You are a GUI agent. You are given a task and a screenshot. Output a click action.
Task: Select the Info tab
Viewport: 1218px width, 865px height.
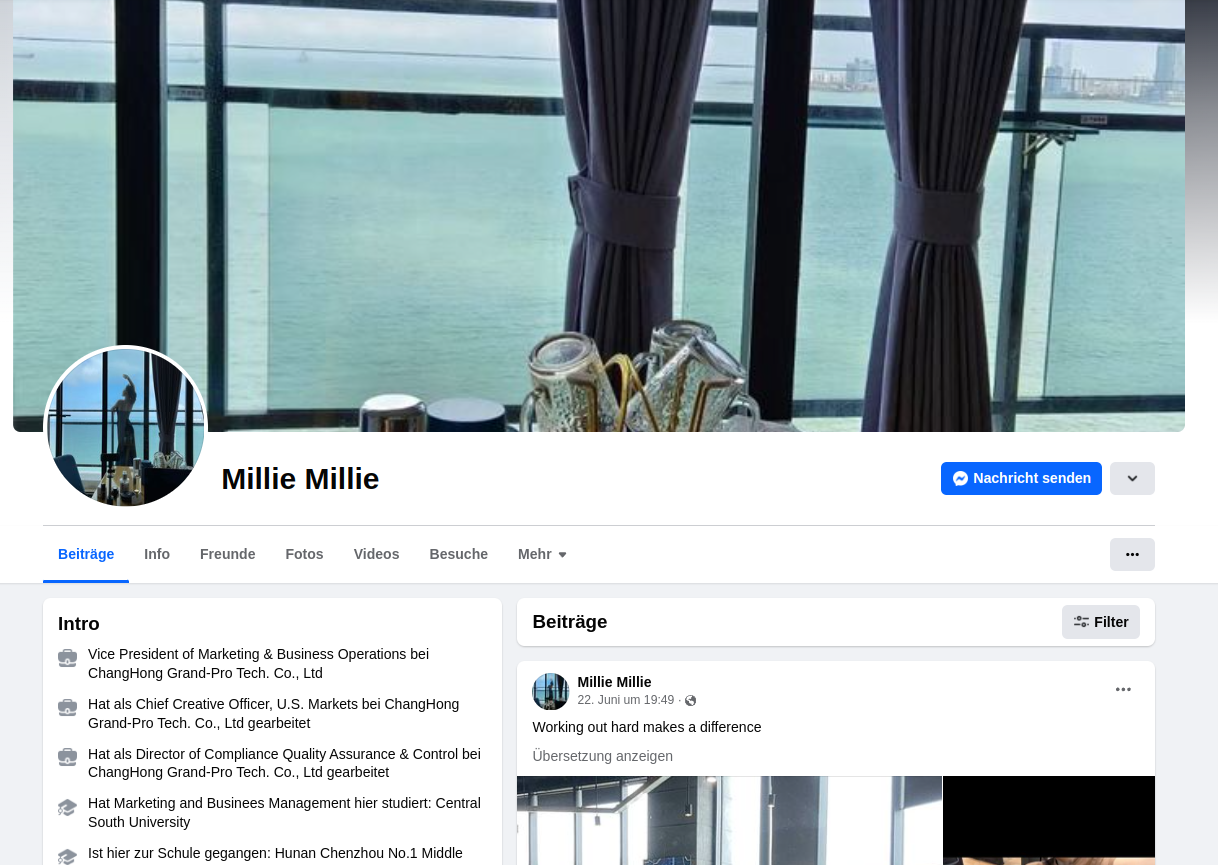pos(157,554)
